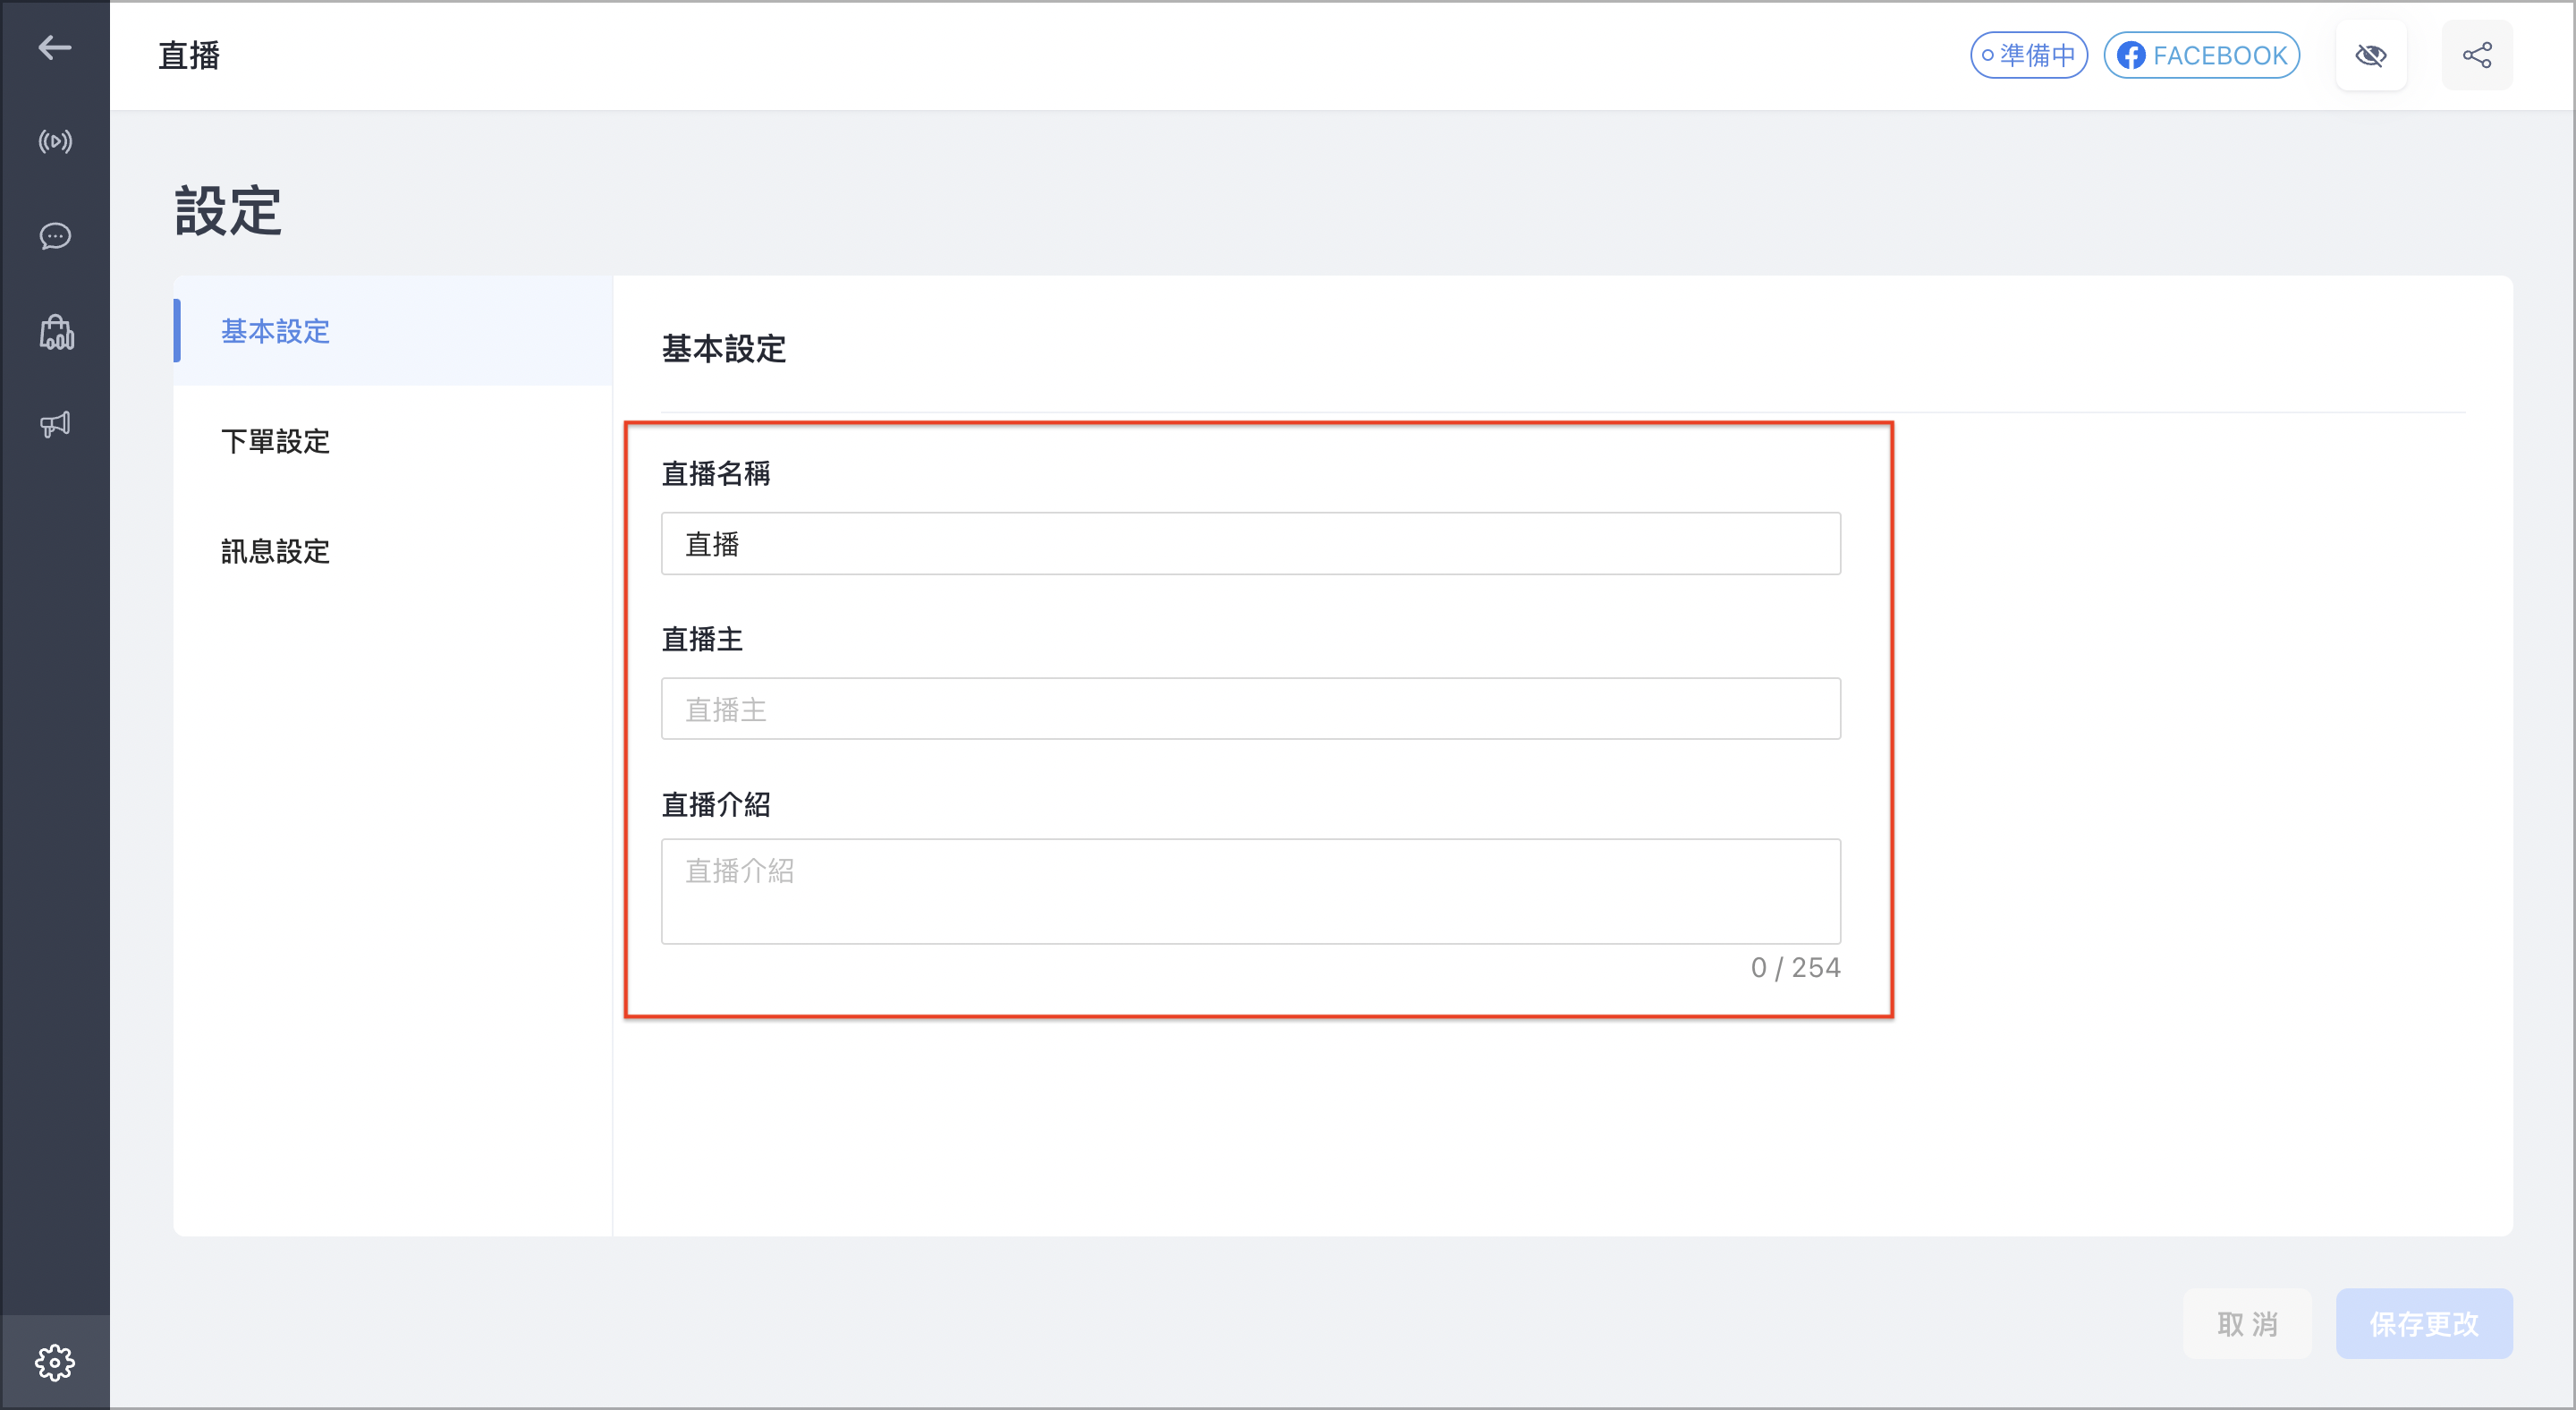The width and height of the screenshot is (2576, 1410).
Task: Open the megaphone announcements sidebar icon
Action: click(x=55, y=424)
